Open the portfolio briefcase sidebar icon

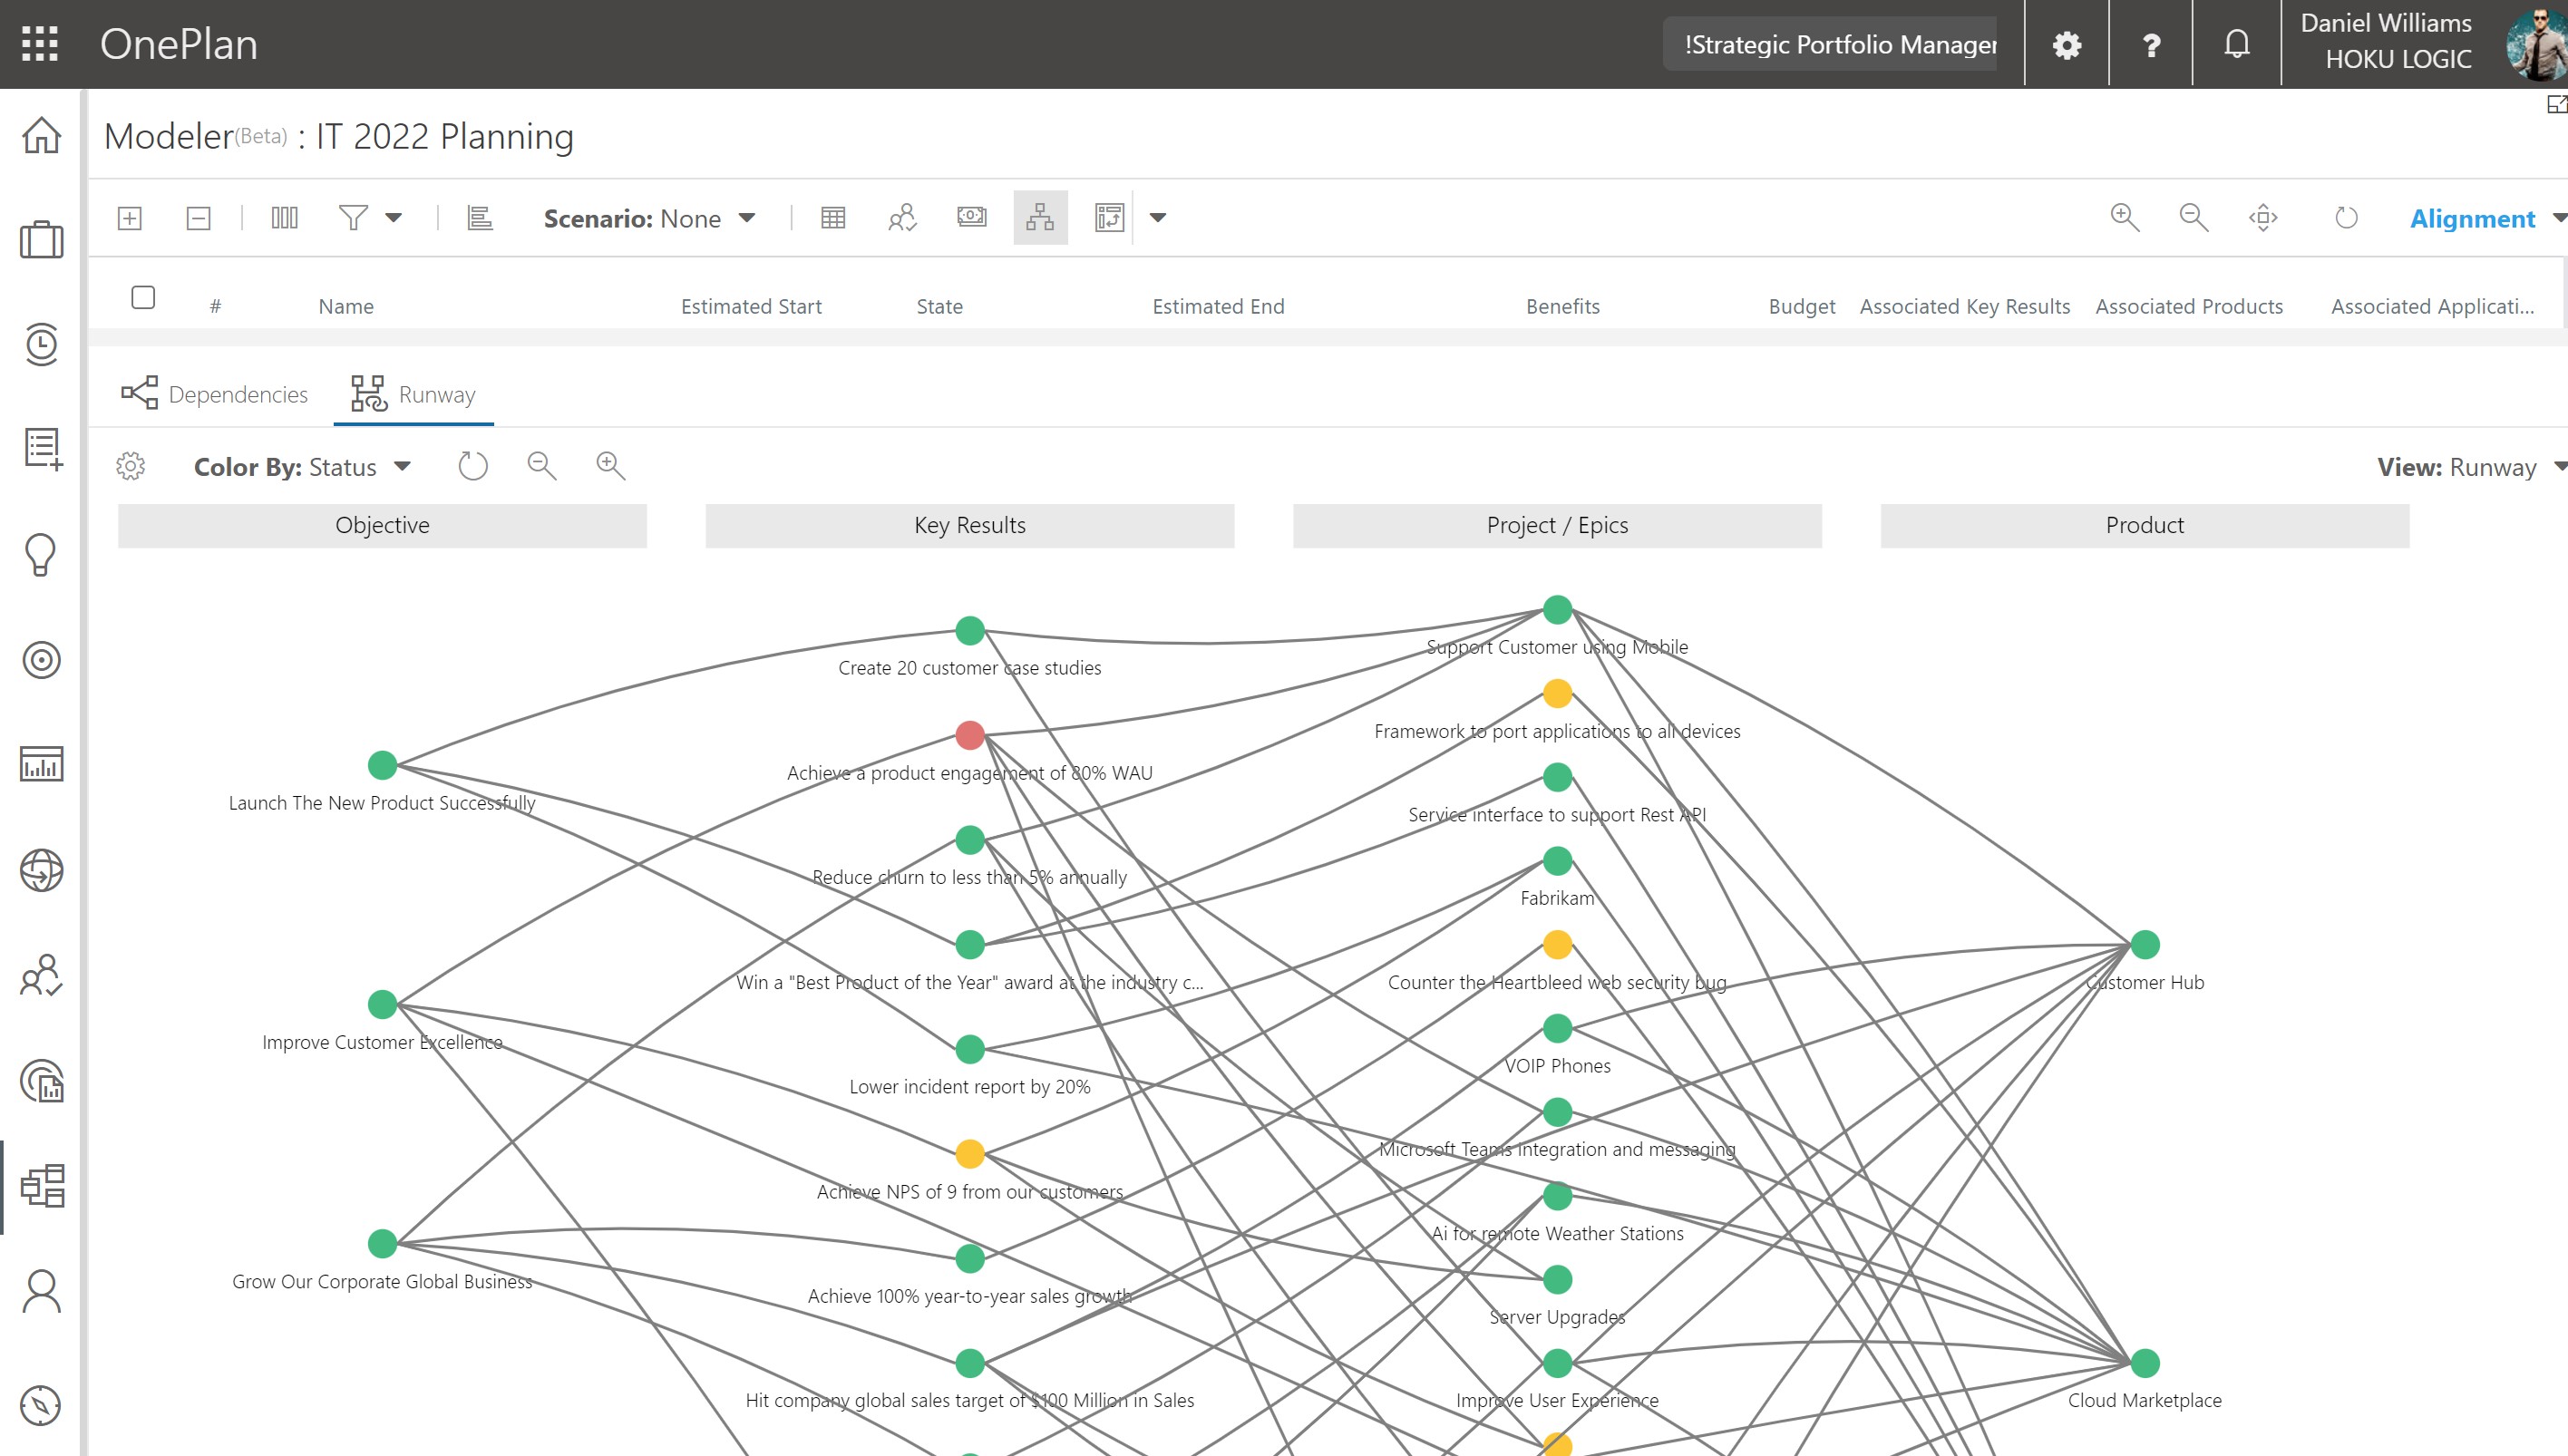pyautogui.click(x=41, y=240)
